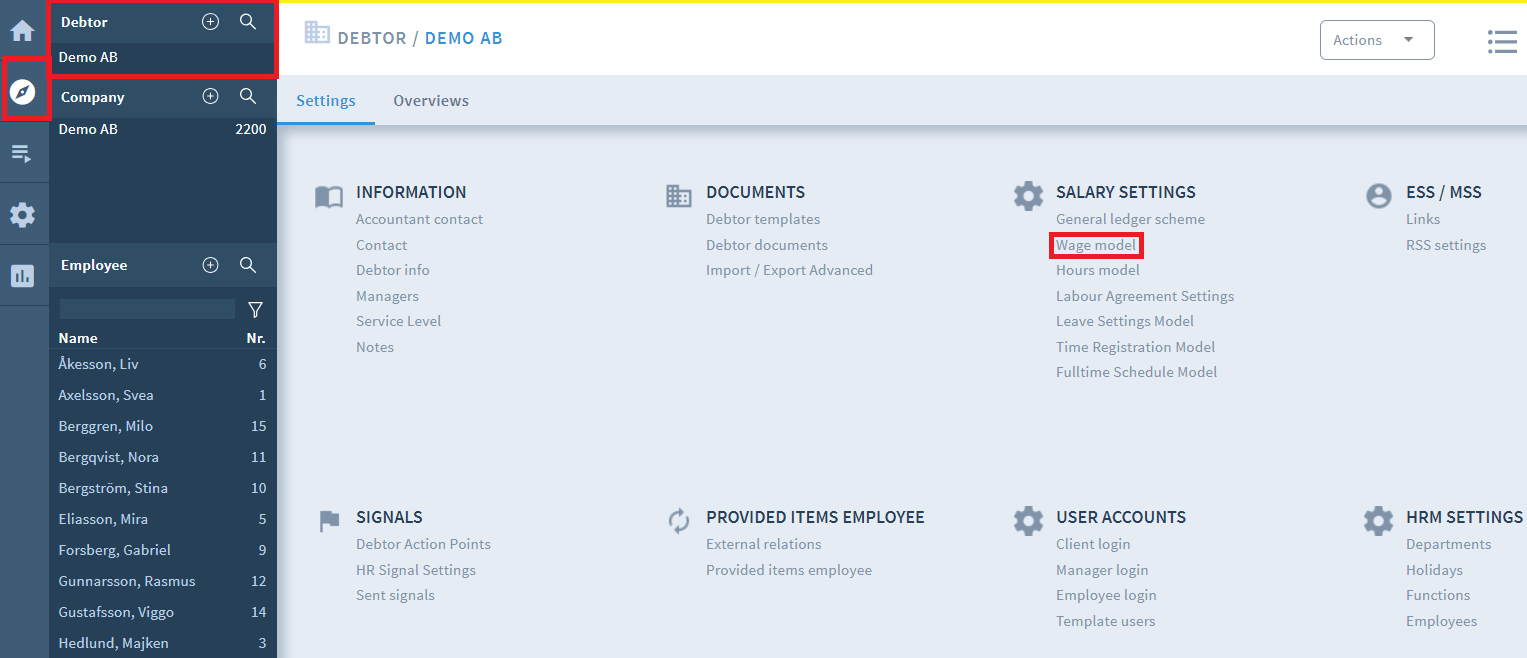The image size is (1527, 658).
Task: Open the Links item under ESS / MSS
Action: [x=1423, y=219]
